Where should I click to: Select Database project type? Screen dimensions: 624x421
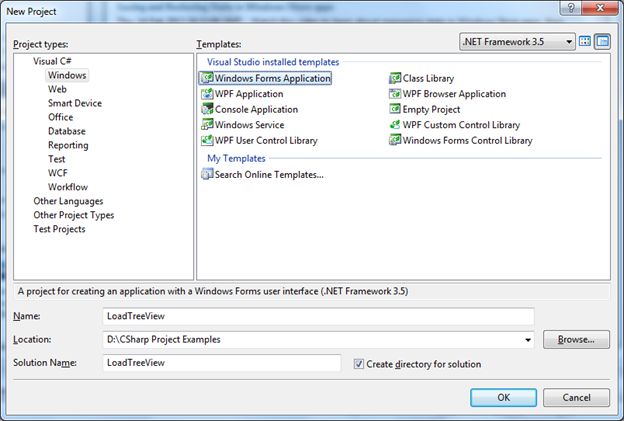coord(66,131)
